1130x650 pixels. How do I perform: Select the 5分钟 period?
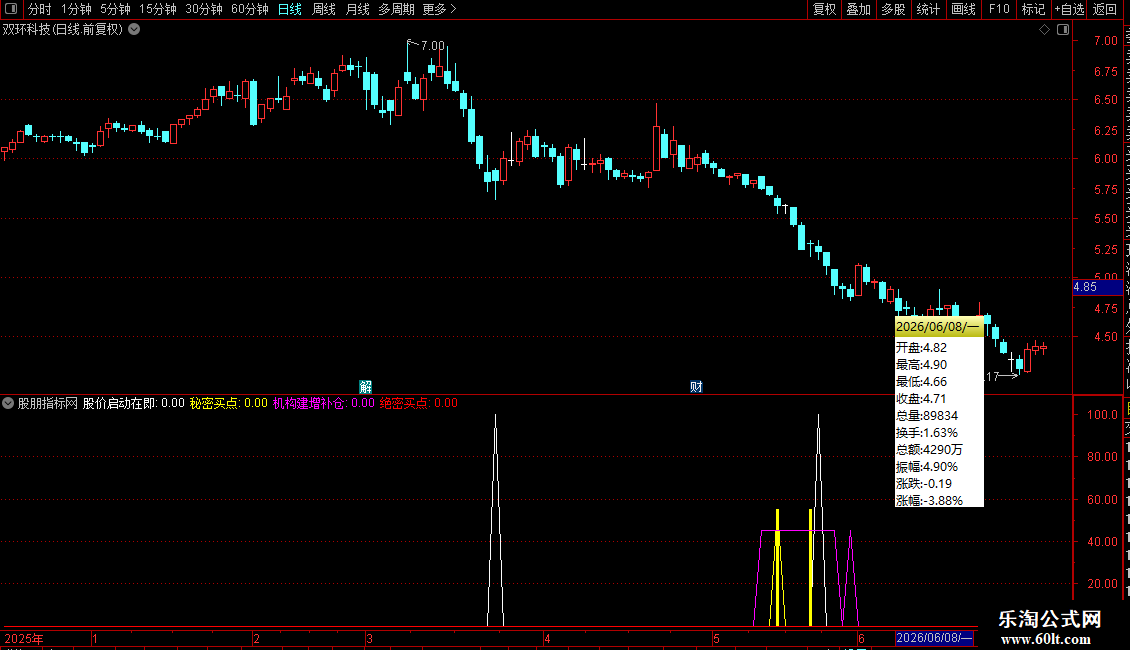click(x=115, y=9)
